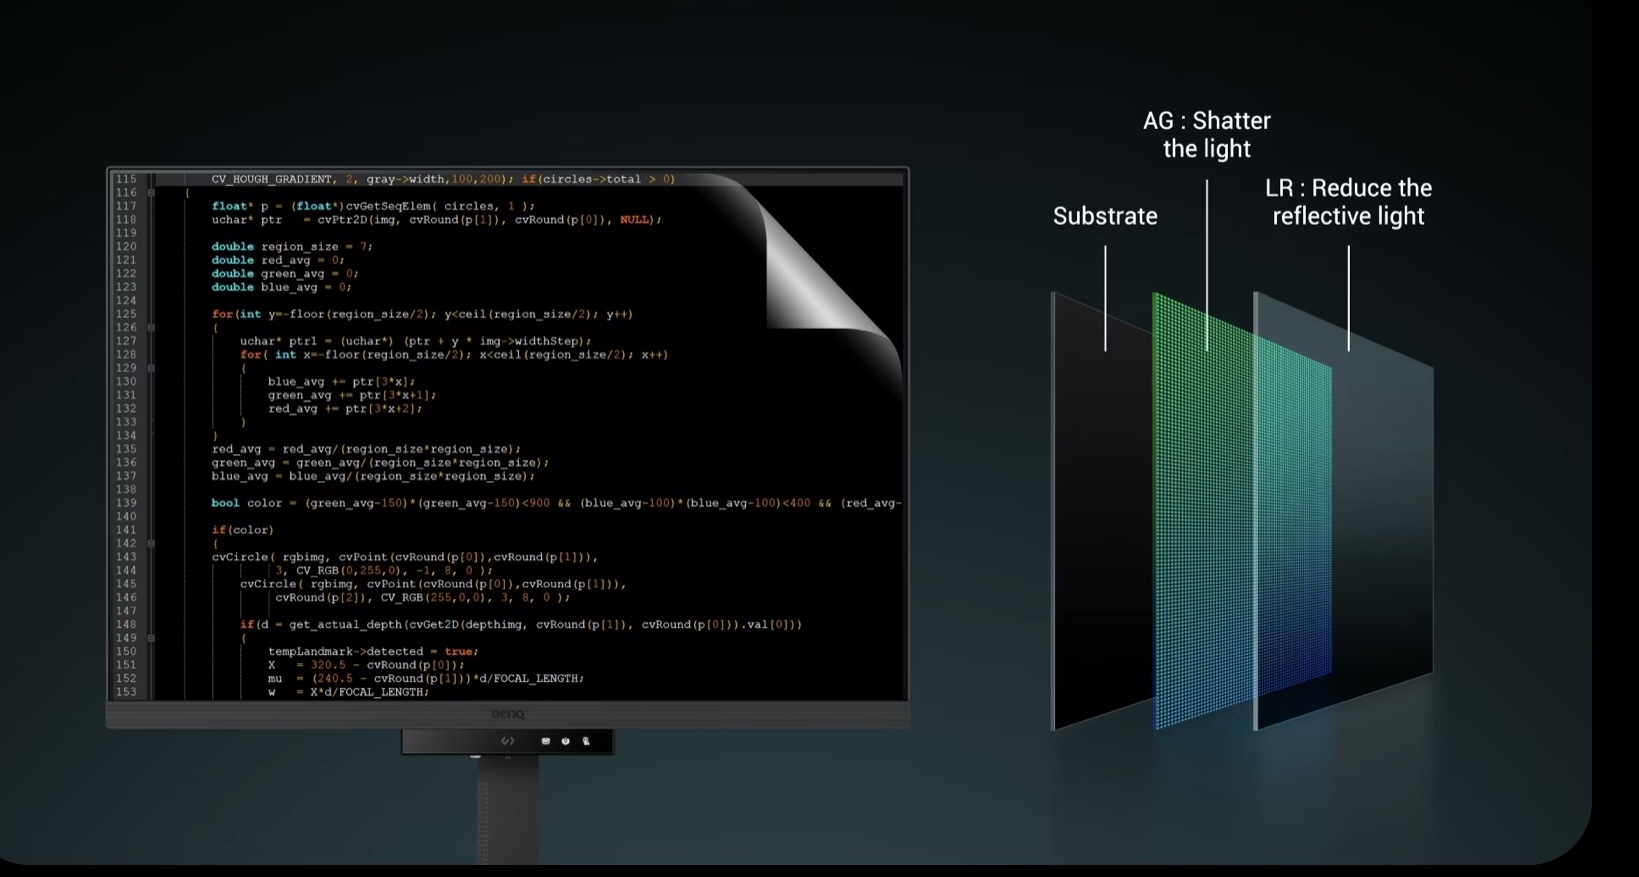The width and height of the screenshot is (1639, 877).
Task: Click line number 139 in the gutter
Action: (x=126, y=503)
